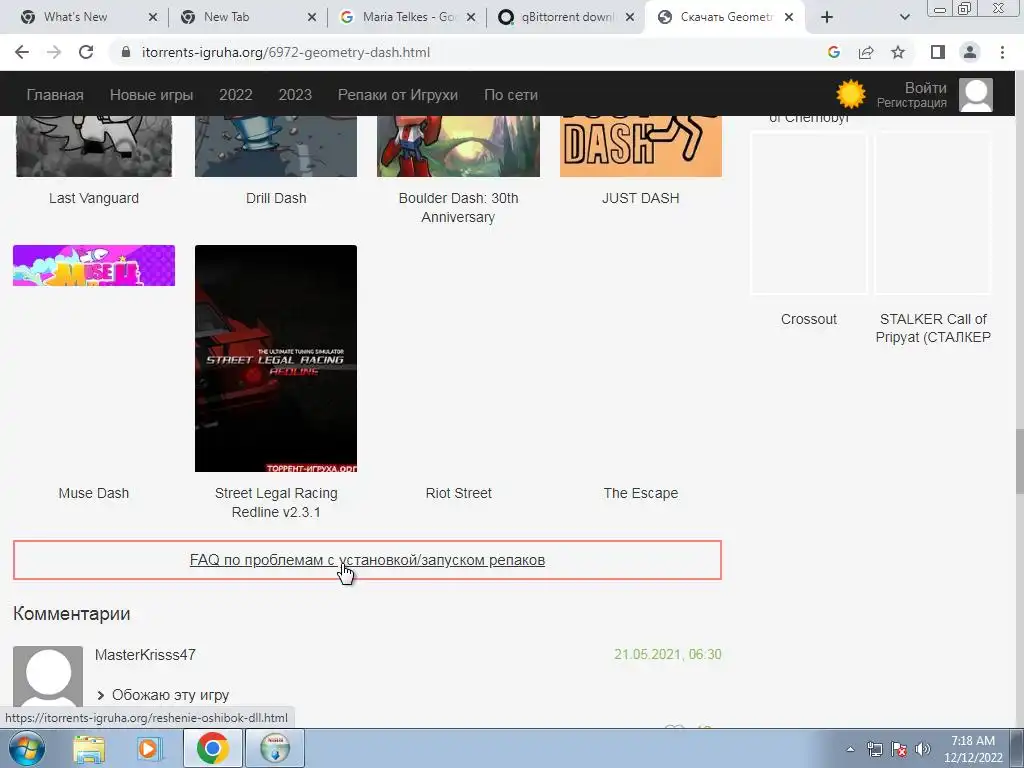Screen dimensions: 1024x768
Task: Click the address bar URL
Action: 285,52
